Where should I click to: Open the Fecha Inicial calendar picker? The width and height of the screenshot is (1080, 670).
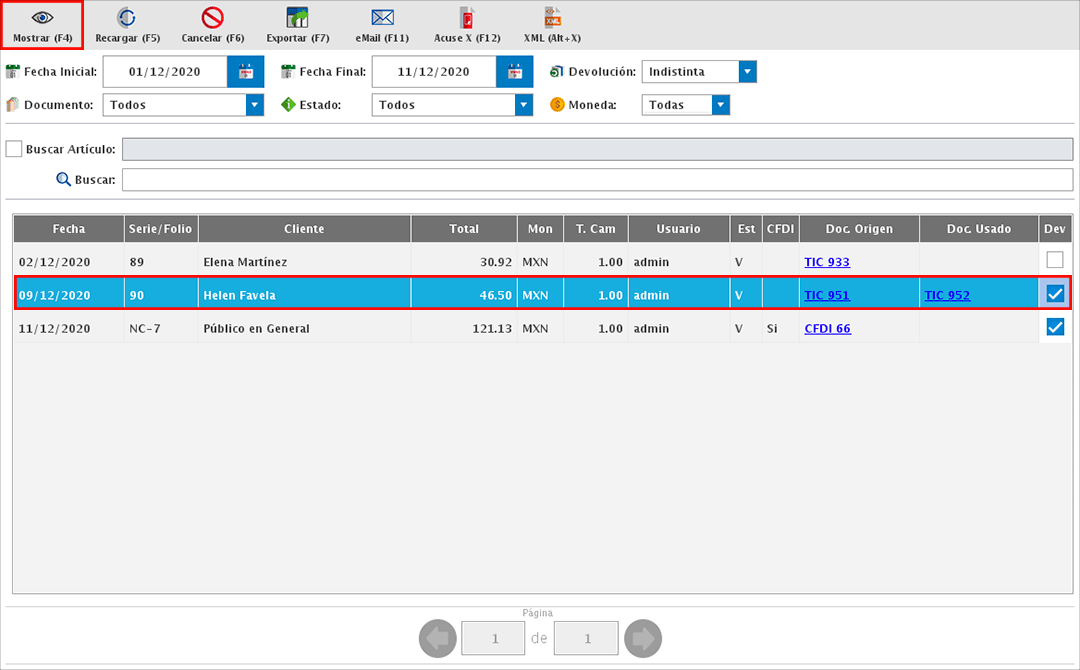click(x=245, y=72)
